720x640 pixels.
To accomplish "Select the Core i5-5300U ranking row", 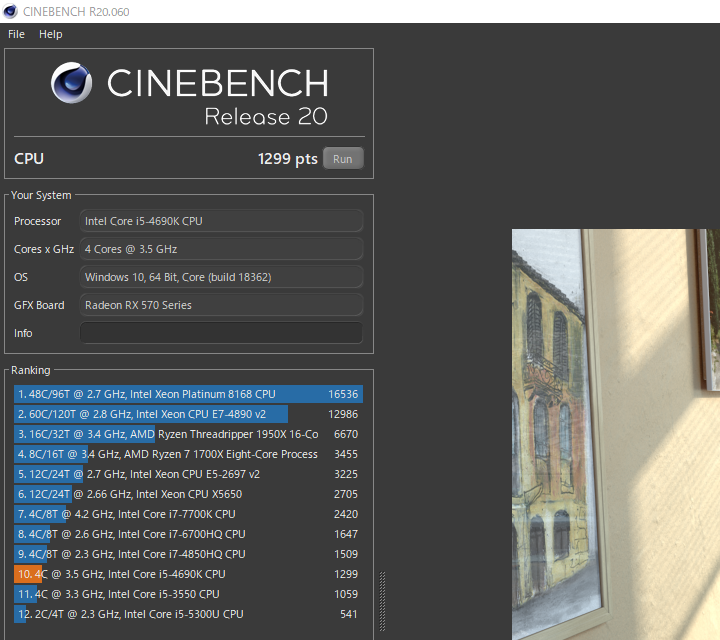I will click(188, 614).
